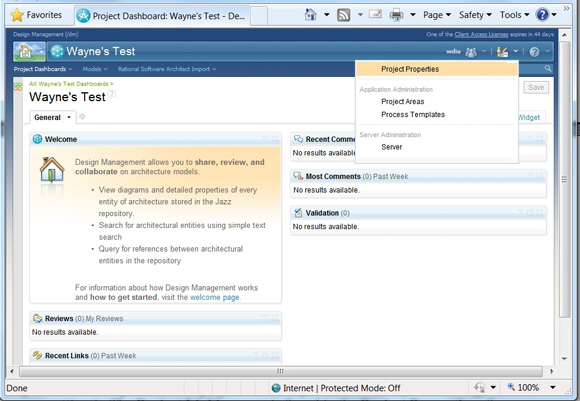Click the dashboards sidebar icon left of title
This screenshot has height=401, width=580.
coord(18,87)
